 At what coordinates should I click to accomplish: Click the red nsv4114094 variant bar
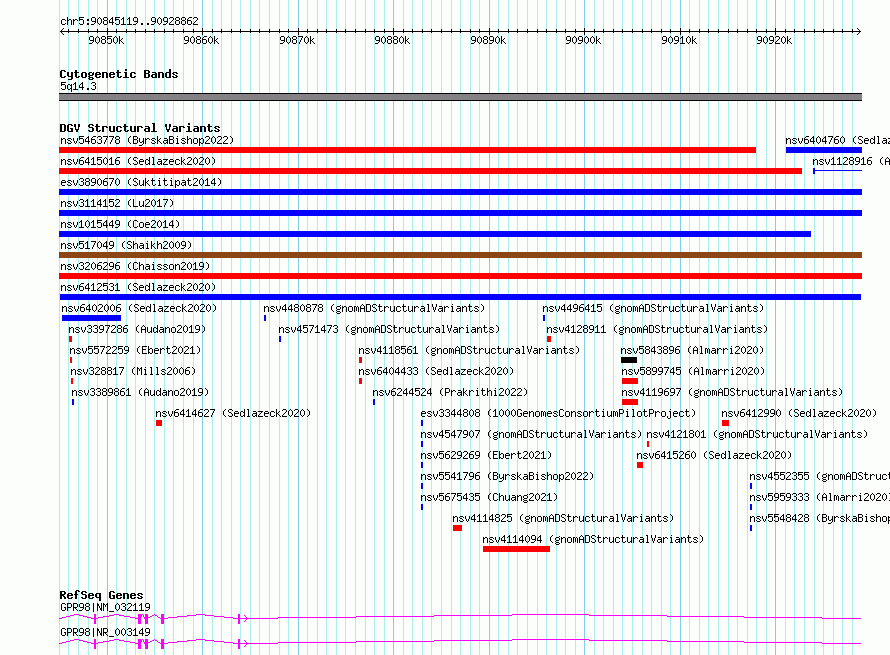[x=516, y=549]
